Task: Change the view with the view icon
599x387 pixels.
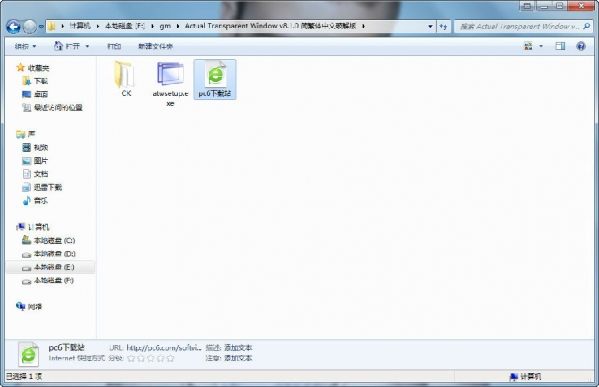Action: pyautogui.click(x=528, y=46)
